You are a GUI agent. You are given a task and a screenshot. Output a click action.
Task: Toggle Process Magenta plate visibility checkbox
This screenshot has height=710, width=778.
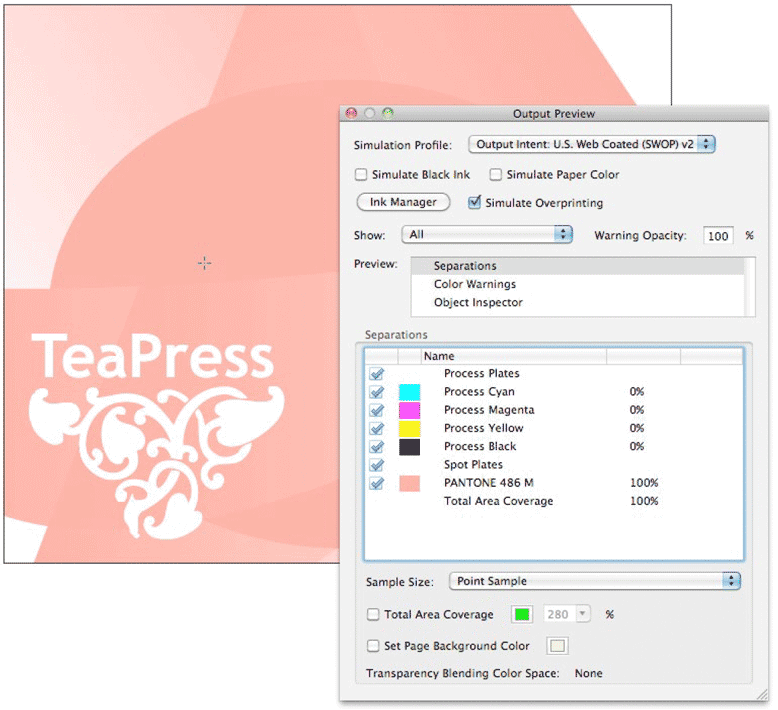pyautogui.click(x=377, y=410)
